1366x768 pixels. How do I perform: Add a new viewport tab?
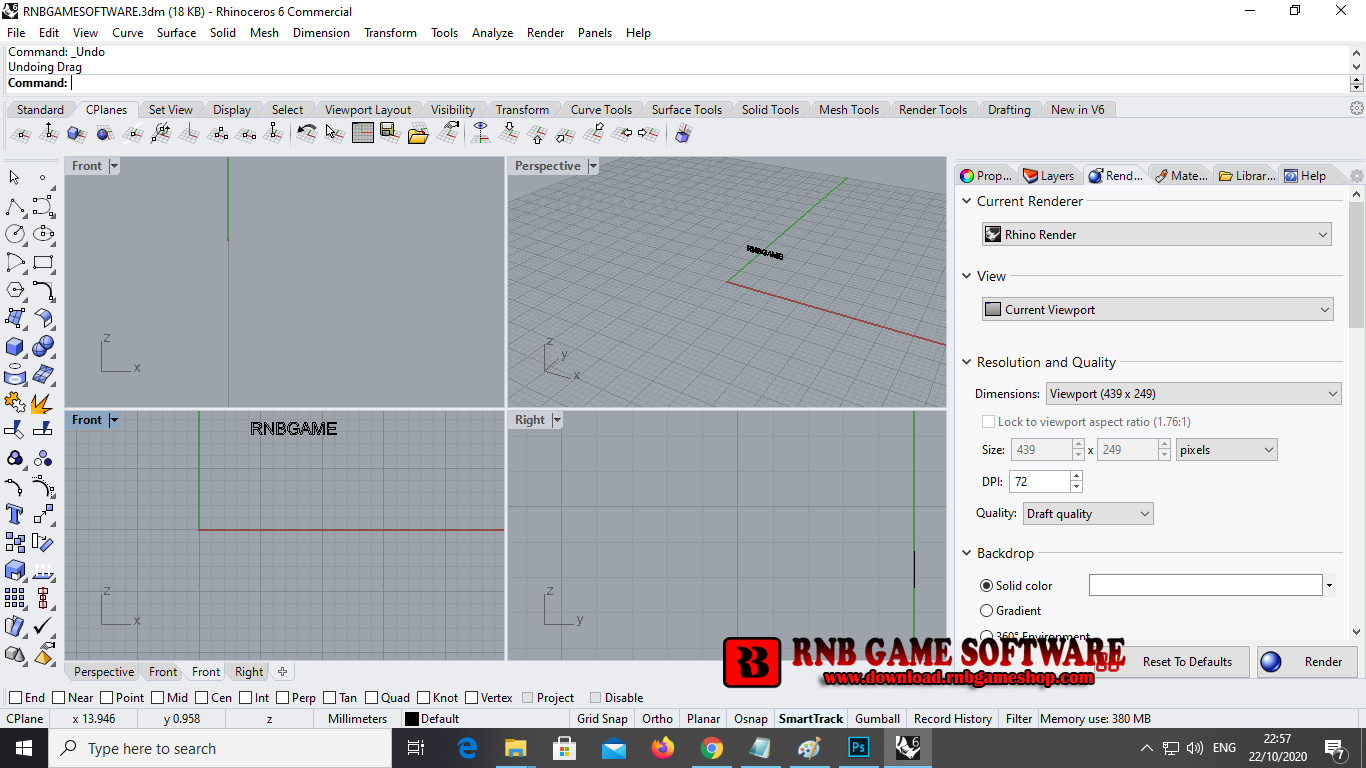point(282,672)
